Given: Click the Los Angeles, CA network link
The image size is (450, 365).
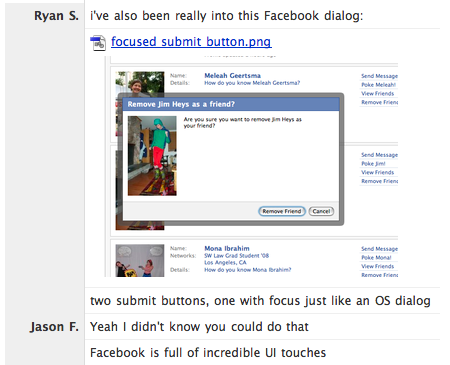Looking at the screenshot, I should pos(225,263).
